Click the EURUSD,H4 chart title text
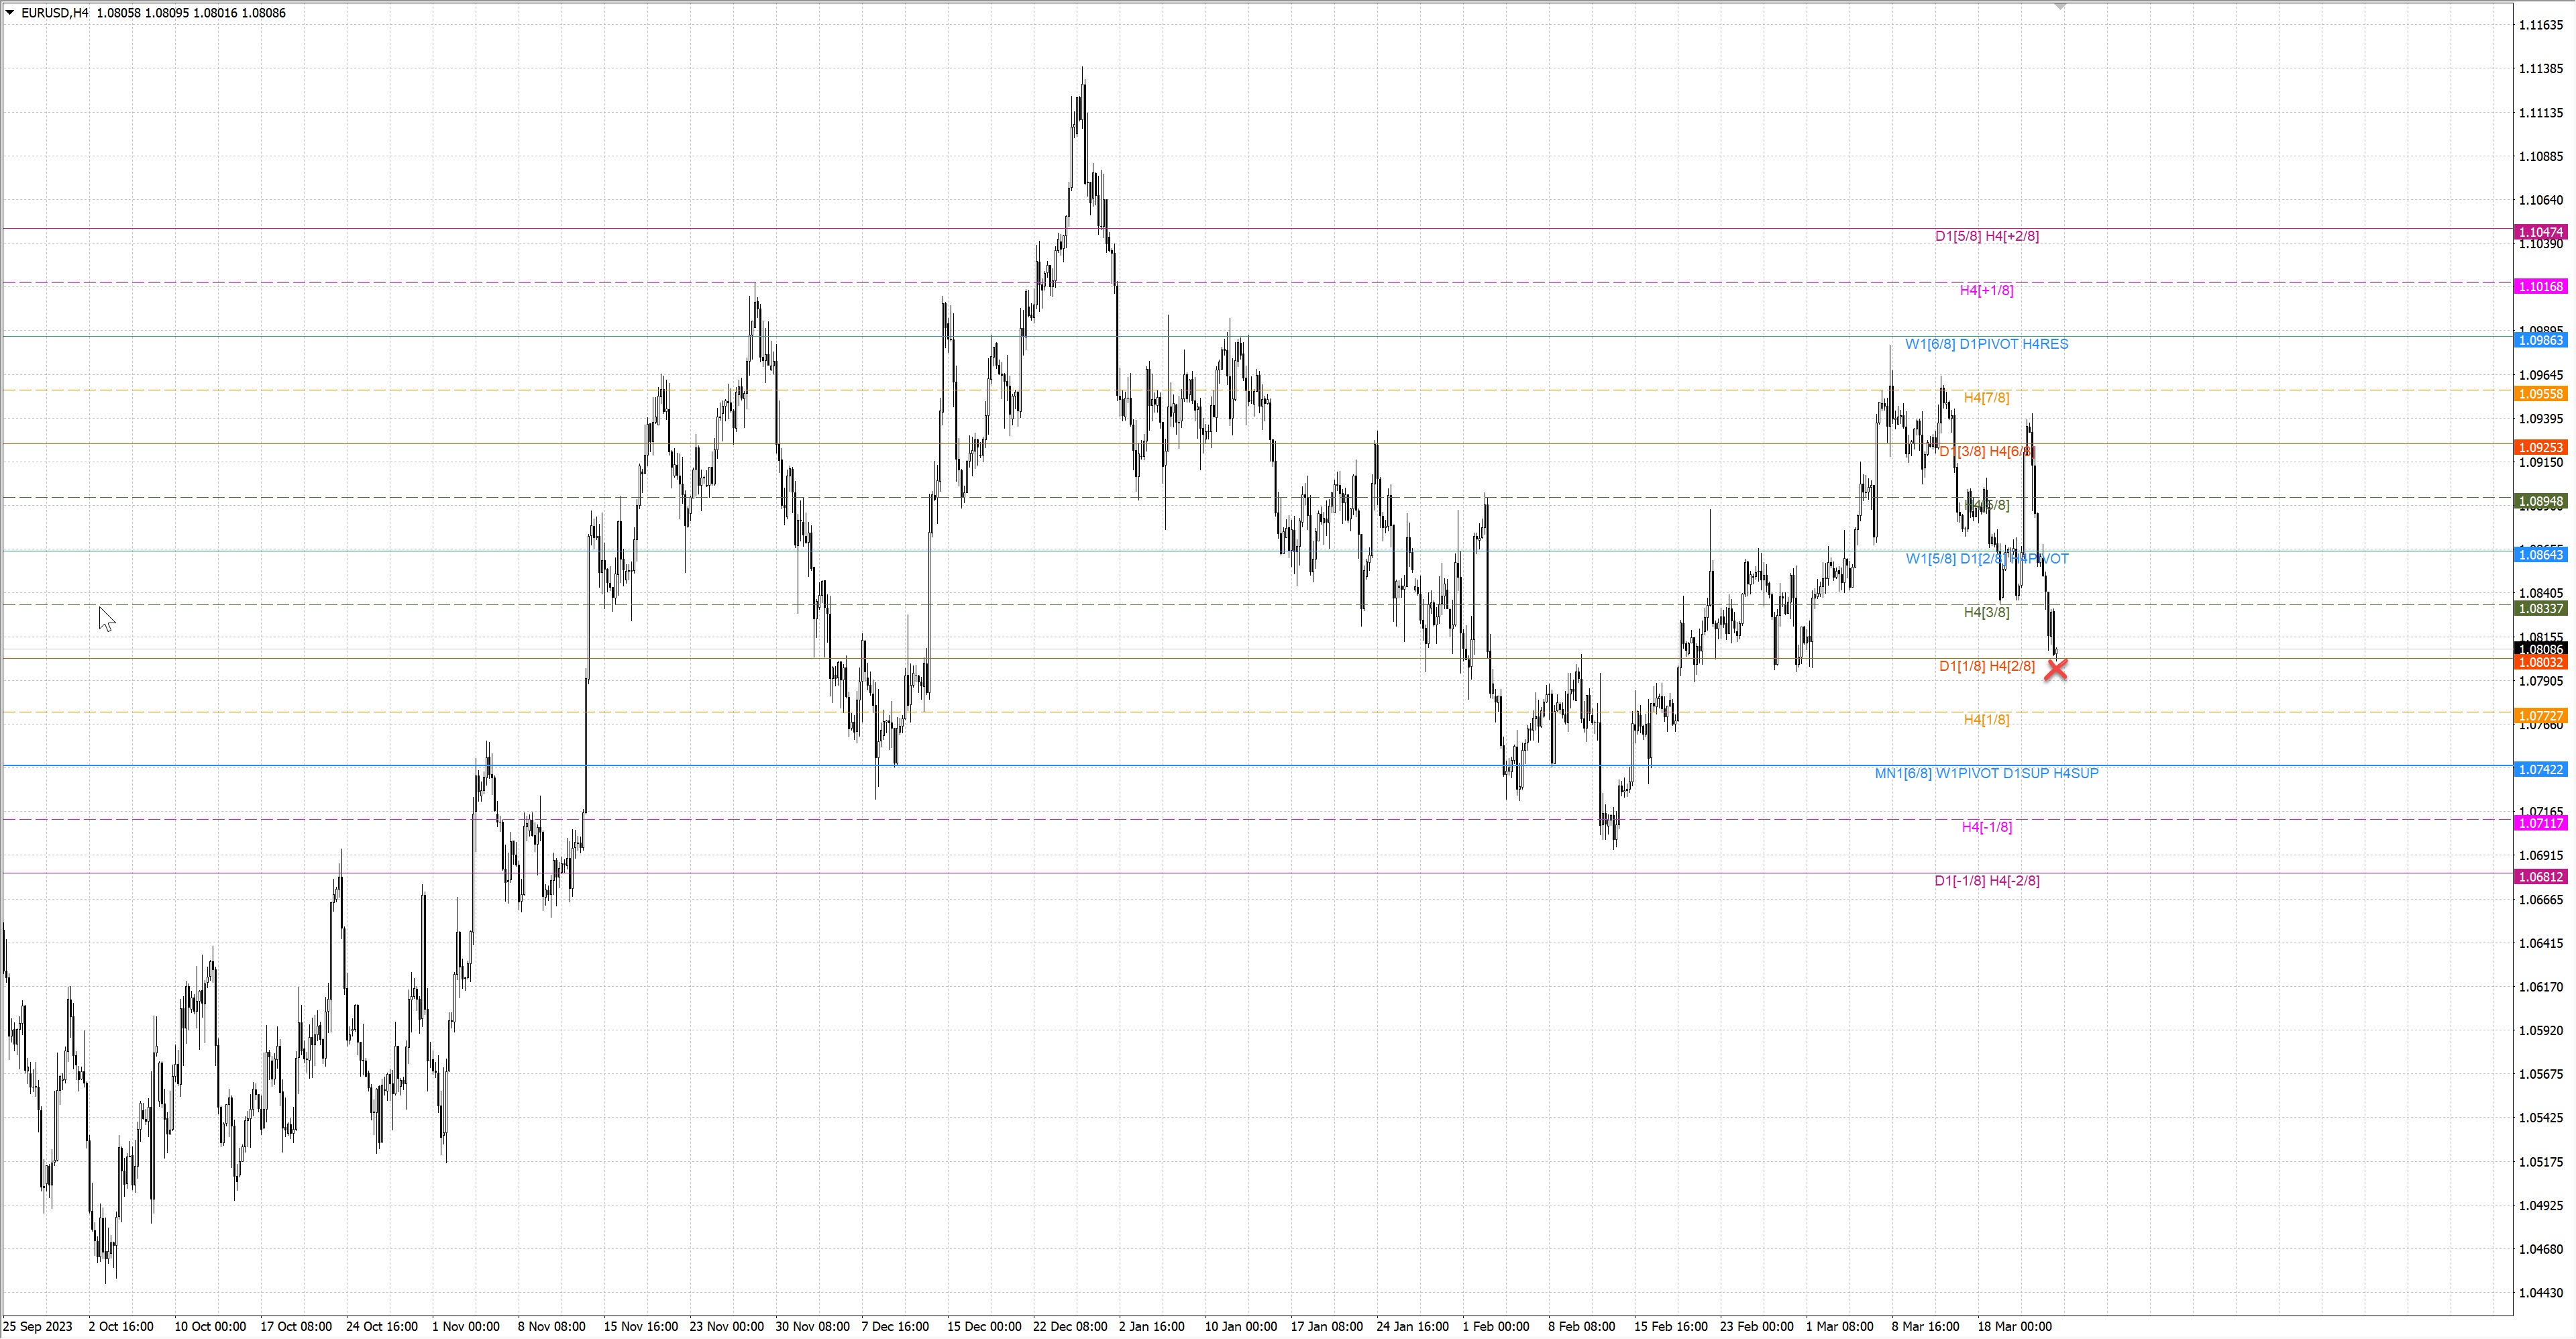This screenshot has width=2576, height=1339. click(x=55, y=13)
